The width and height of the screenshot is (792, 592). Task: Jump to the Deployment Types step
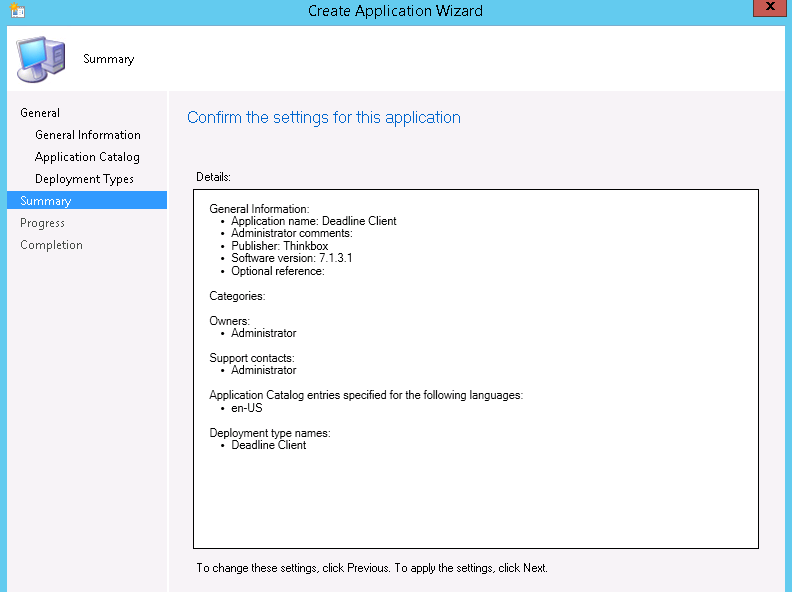84,179
